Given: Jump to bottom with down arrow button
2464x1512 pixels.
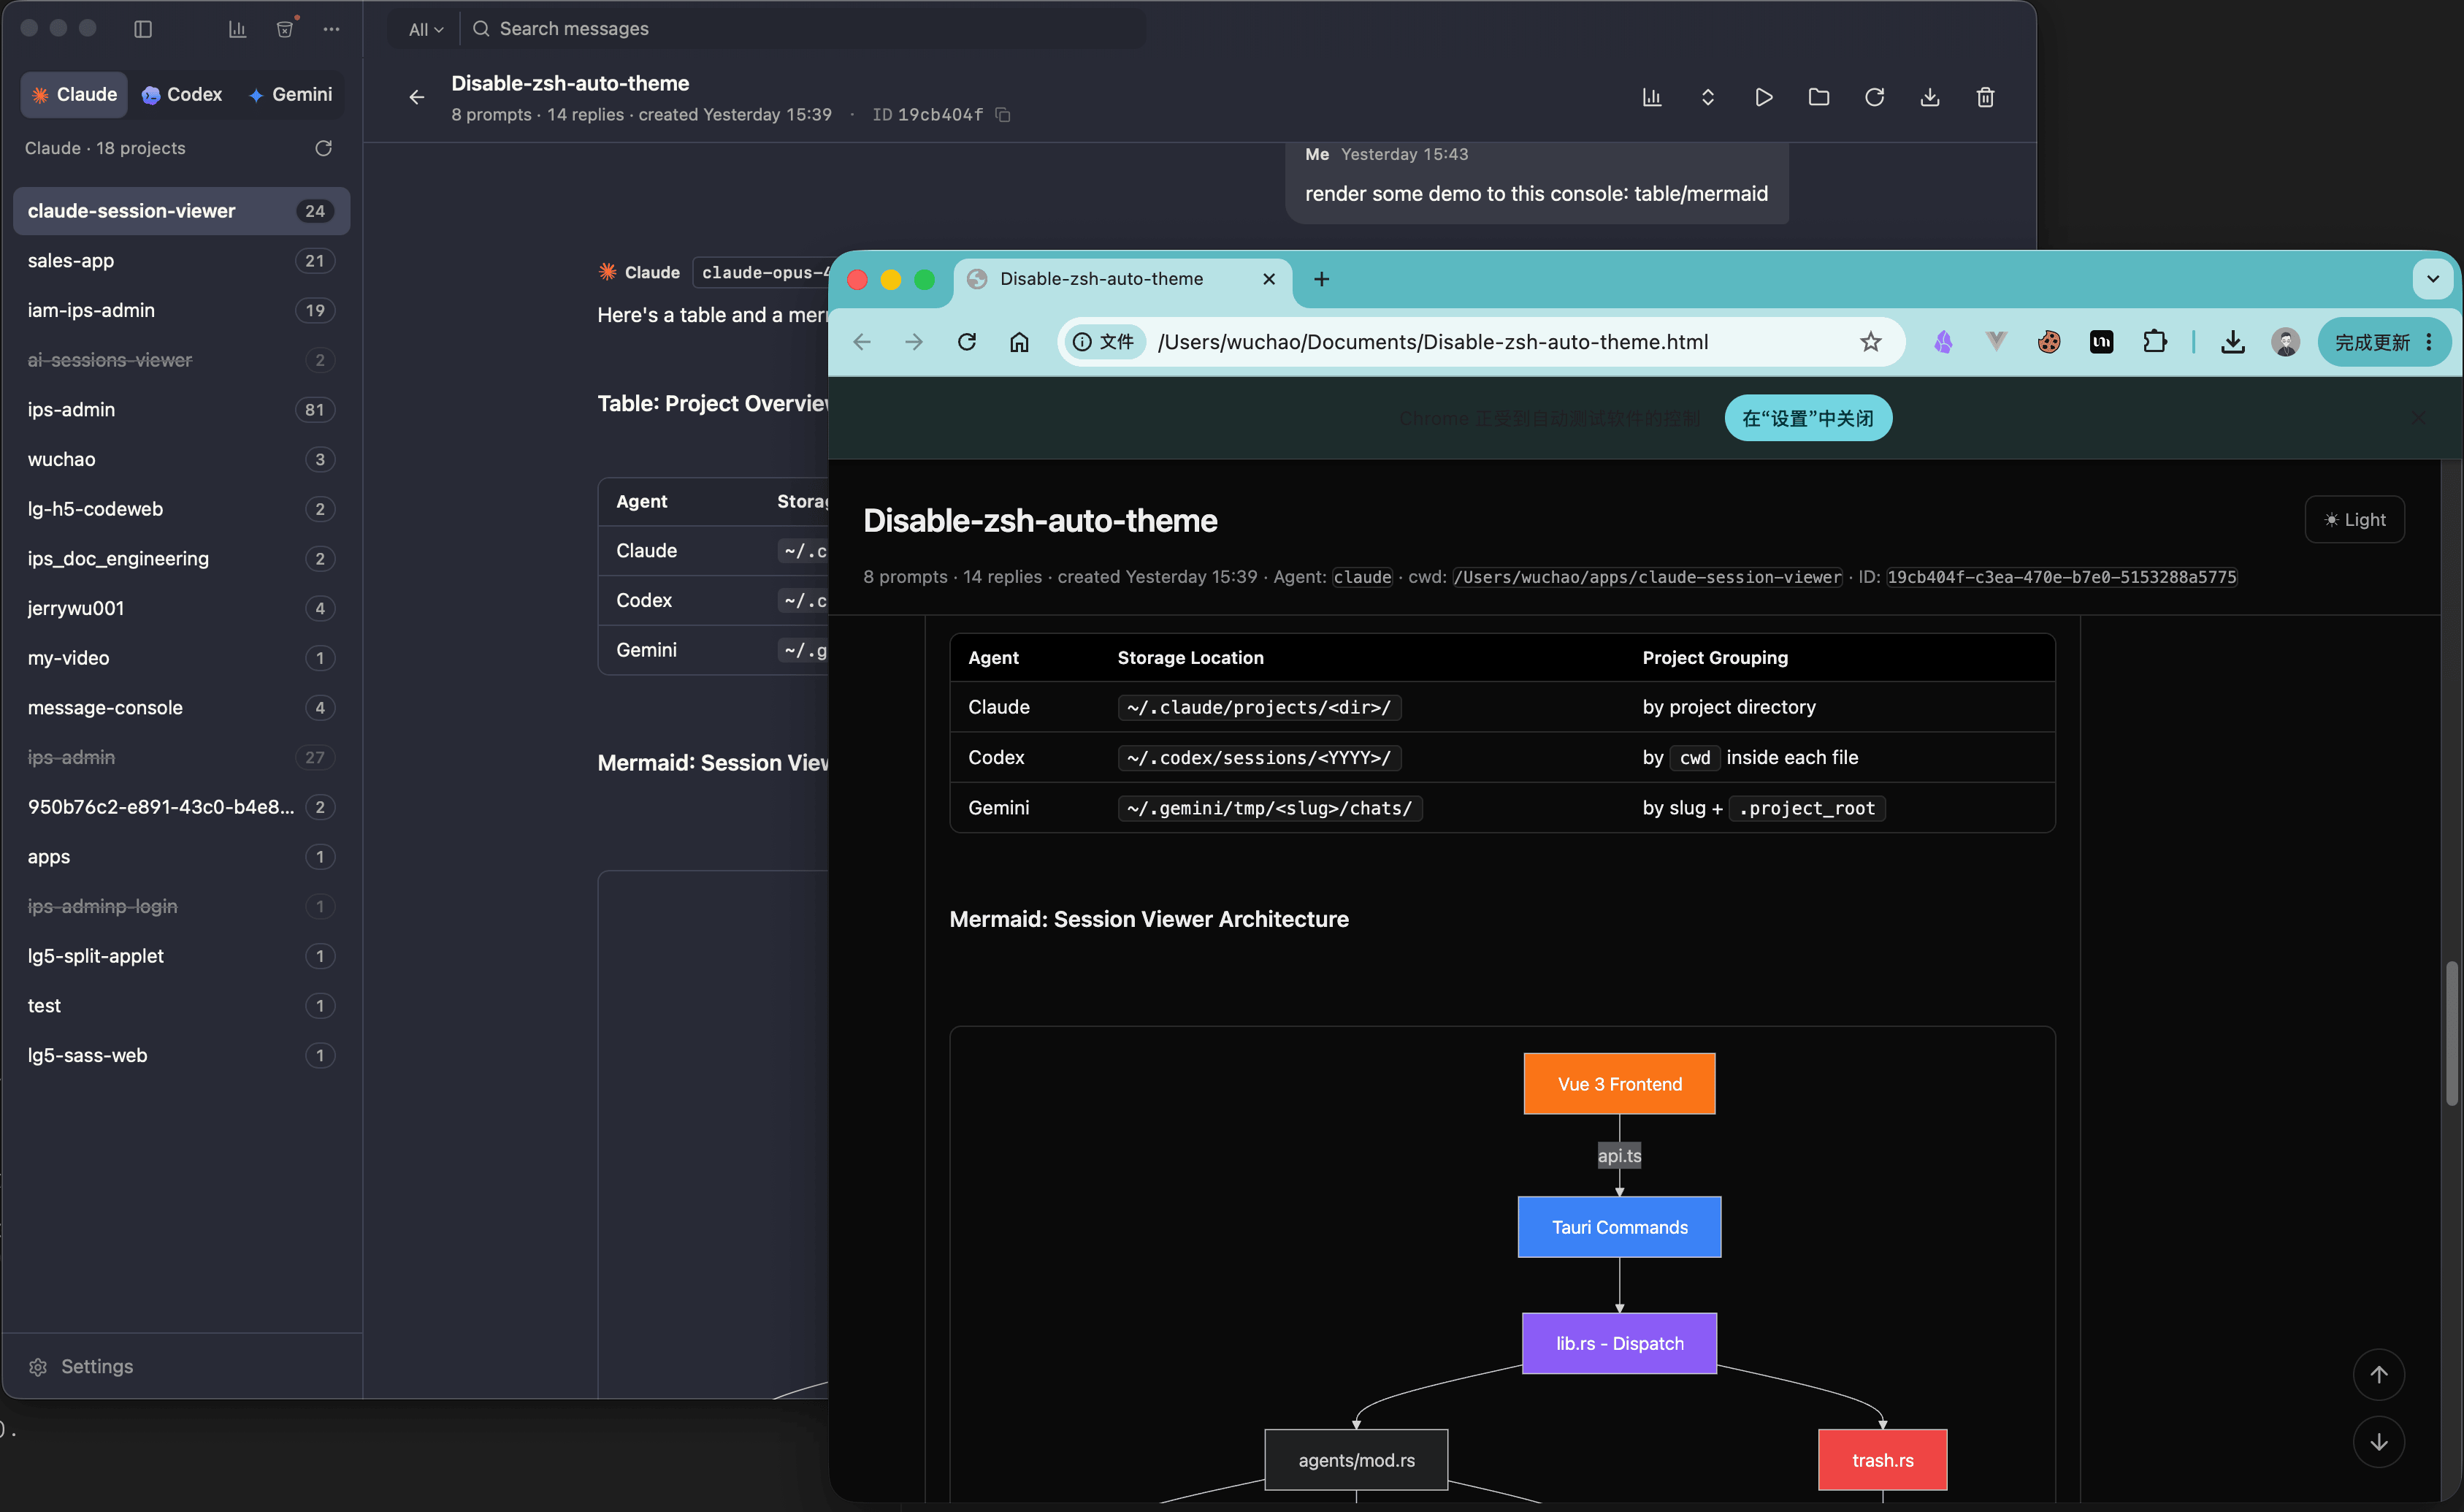Looking at the screenshot, I should 2379,1442.
